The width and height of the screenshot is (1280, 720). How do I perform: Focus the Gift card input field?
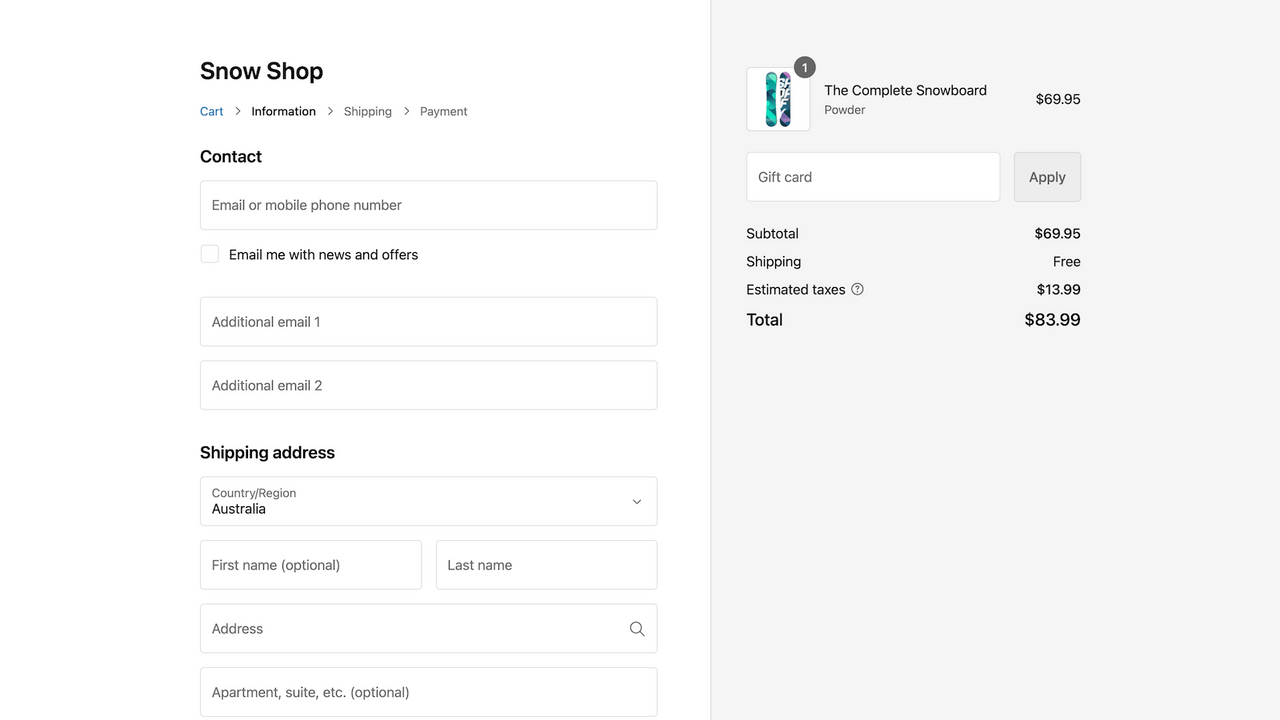point(873,177)
